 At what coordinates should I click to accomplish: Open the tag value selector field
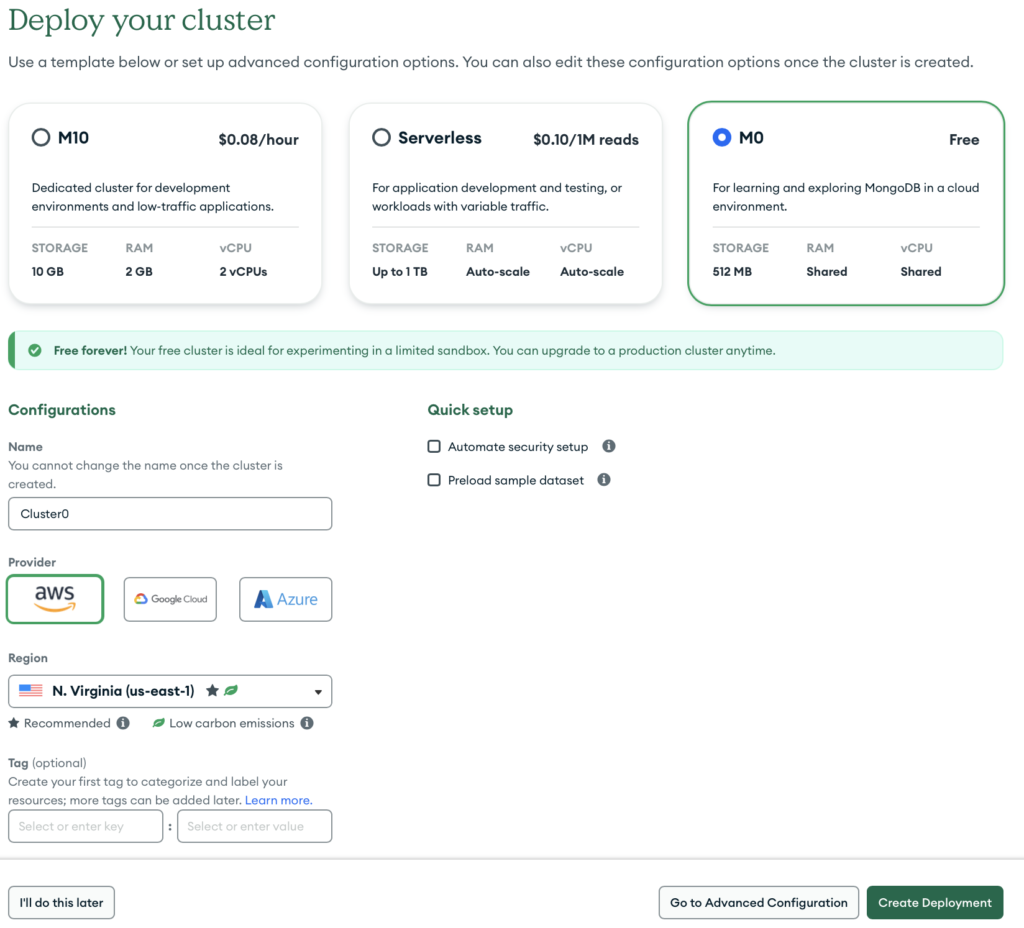pos(254,826)
